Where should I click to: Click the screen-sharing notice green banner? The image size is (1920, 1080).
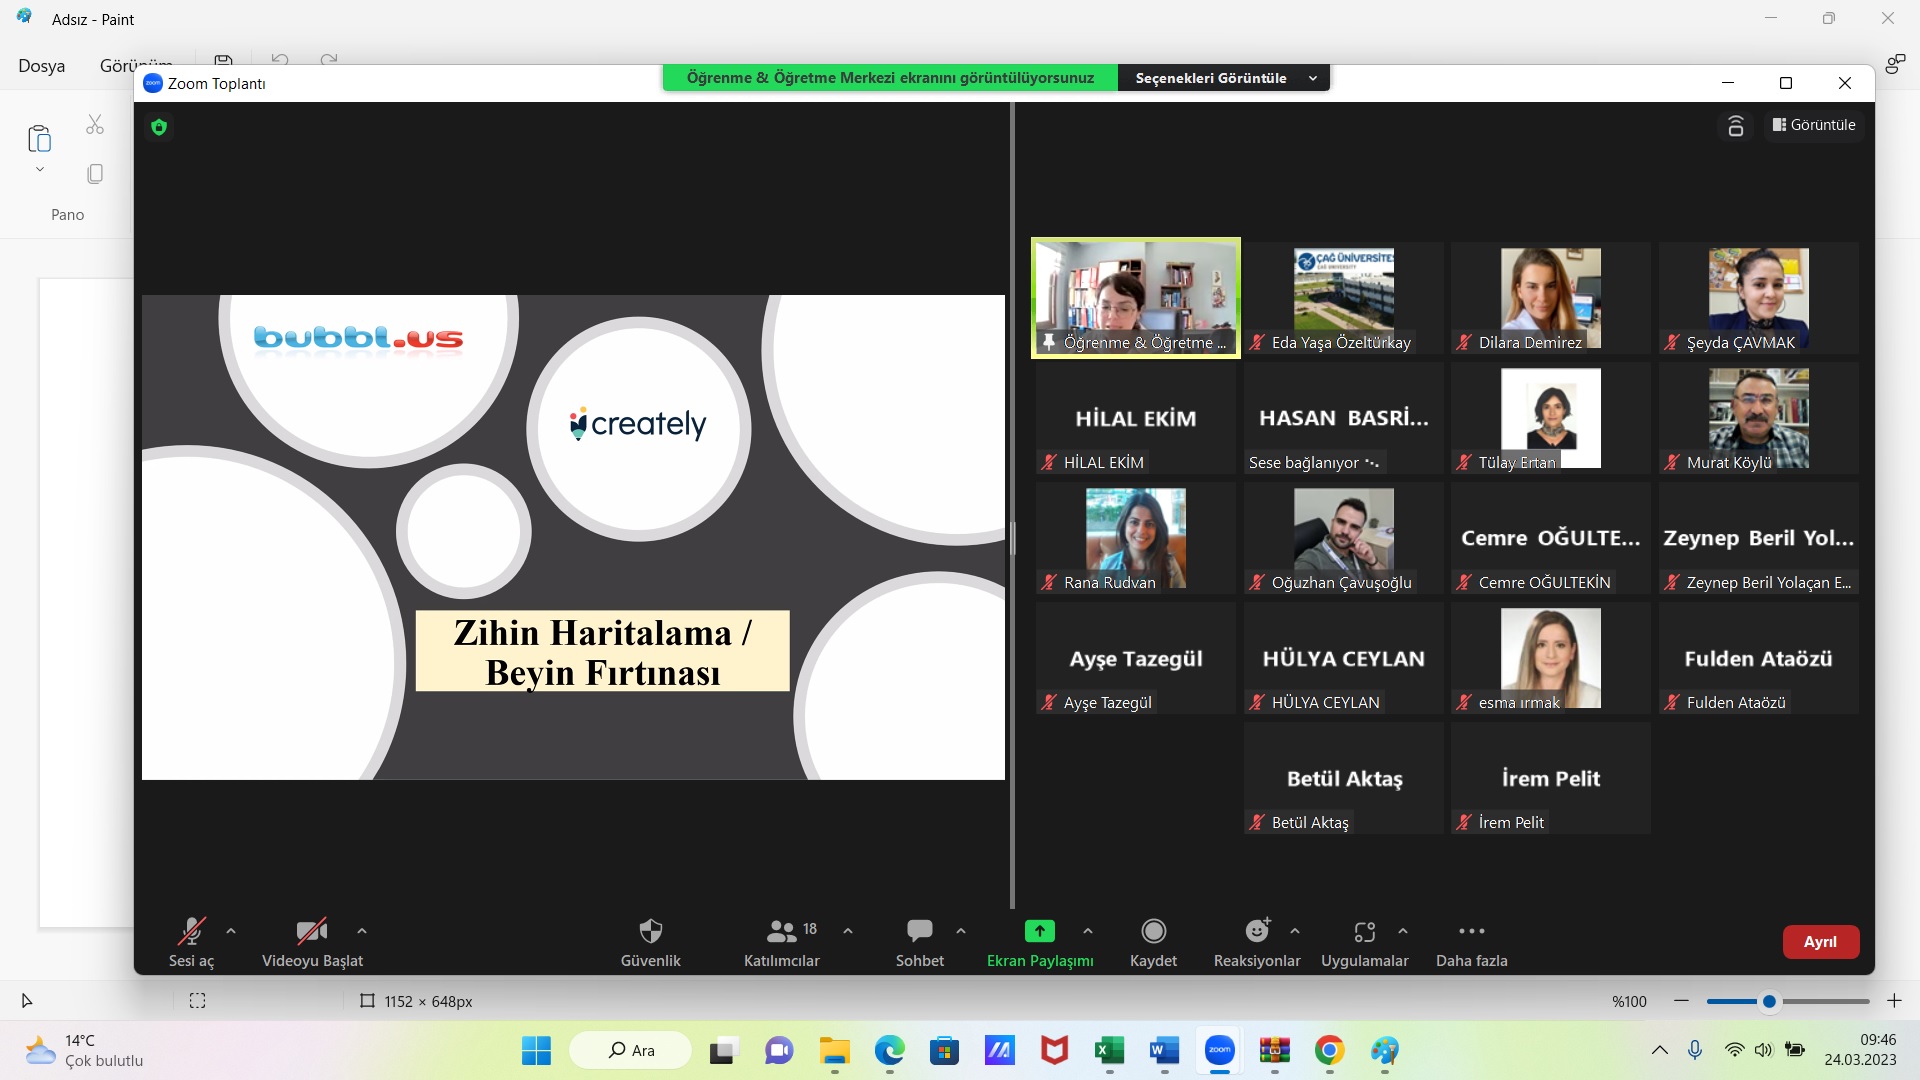[x=890, y=78]
